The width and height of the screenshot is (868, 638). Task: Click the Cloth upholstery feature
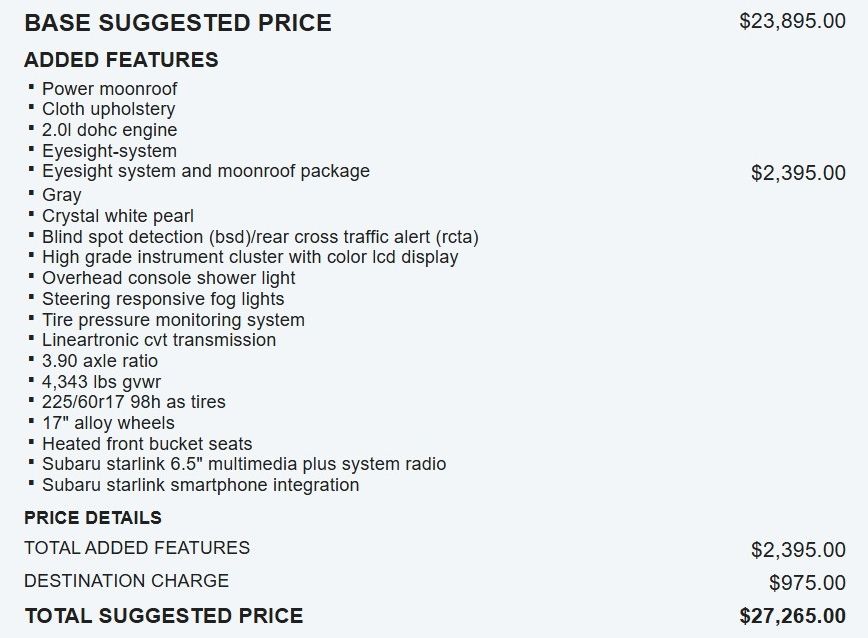tap(108, 109)
